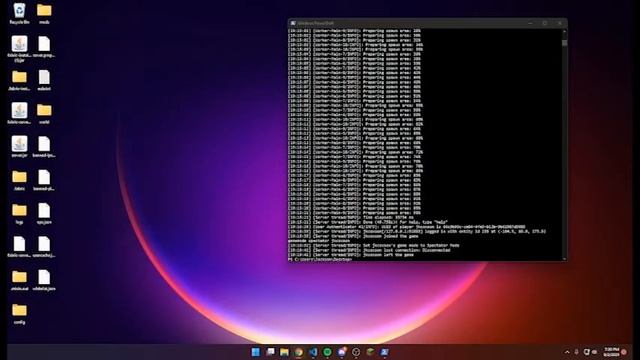Show hidden system tray icons chevron
This screenshot has height=360, width=640.
(x=567, y=352)
